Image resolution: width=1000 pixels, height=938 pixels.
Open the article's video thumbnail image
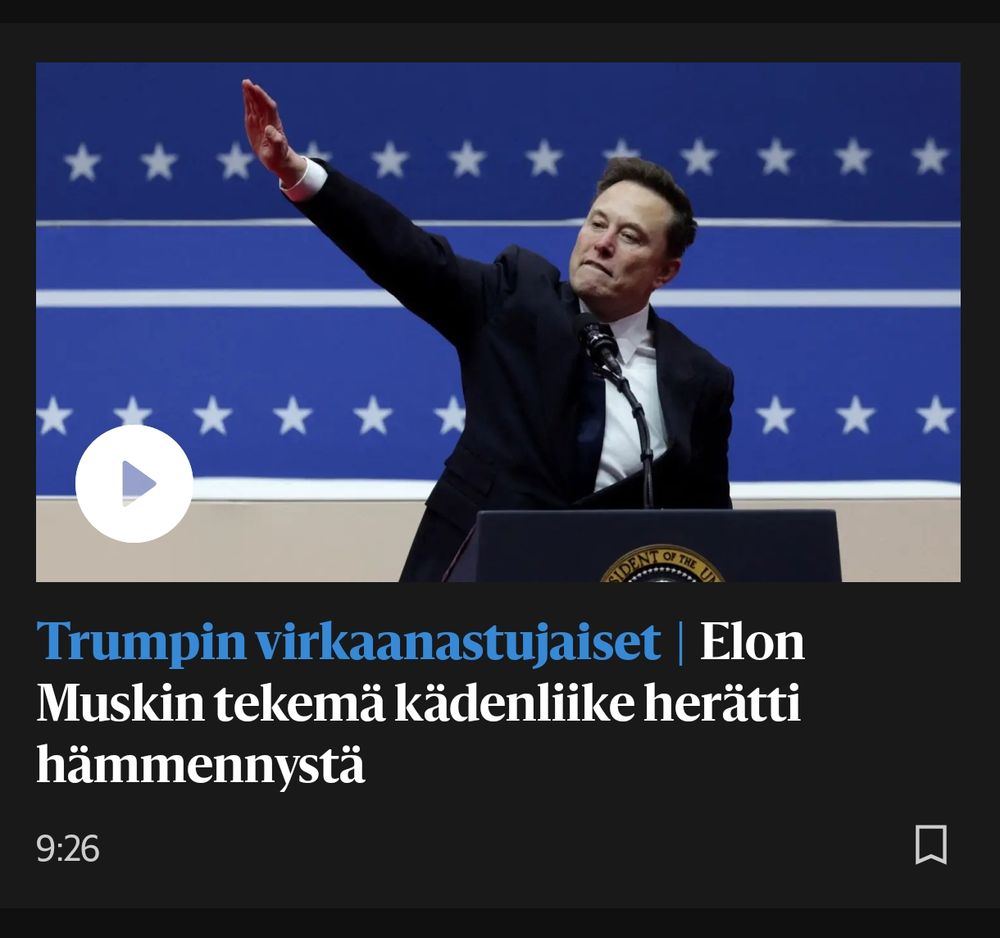tap(498, 322)
